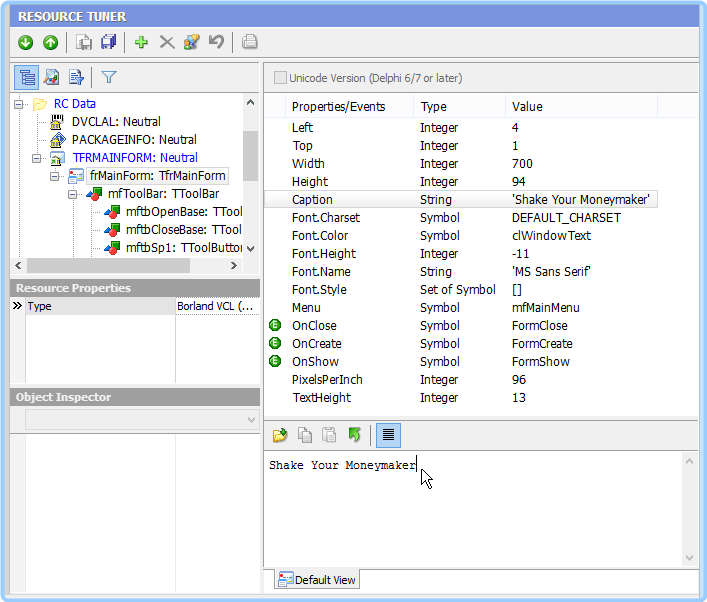Click the mftbOpenBase component icon
Image resolution: width=707 pixels, height=602 pixels.
(x=112, y=212)
